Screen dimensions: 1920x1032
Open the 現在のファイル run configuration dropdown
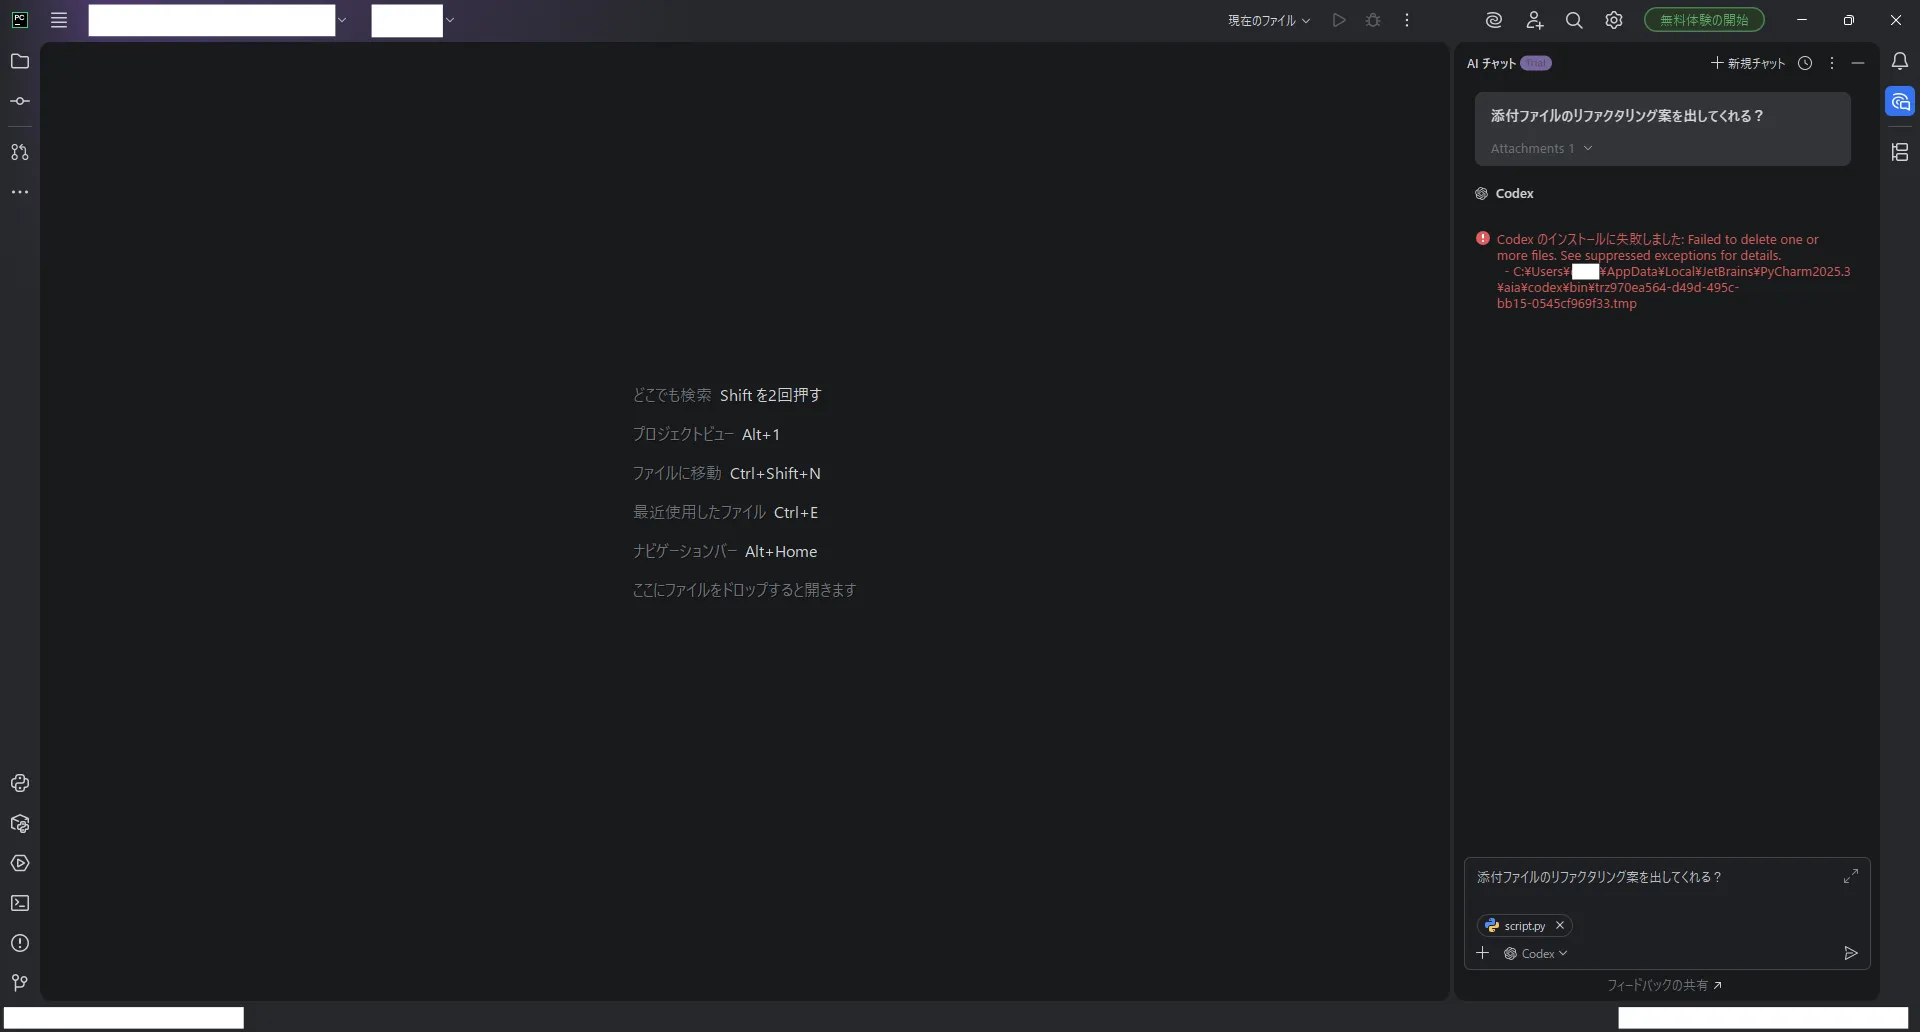1269,20
